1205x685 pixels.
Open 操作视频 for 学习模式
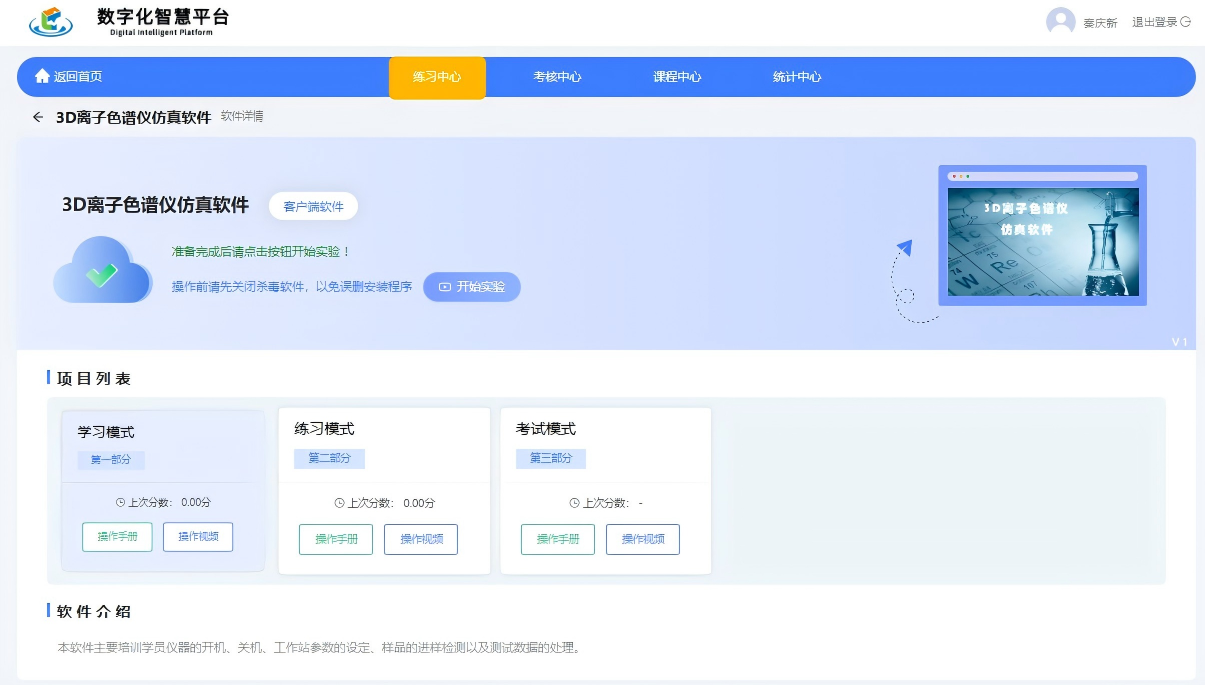[x=198, y=537]
